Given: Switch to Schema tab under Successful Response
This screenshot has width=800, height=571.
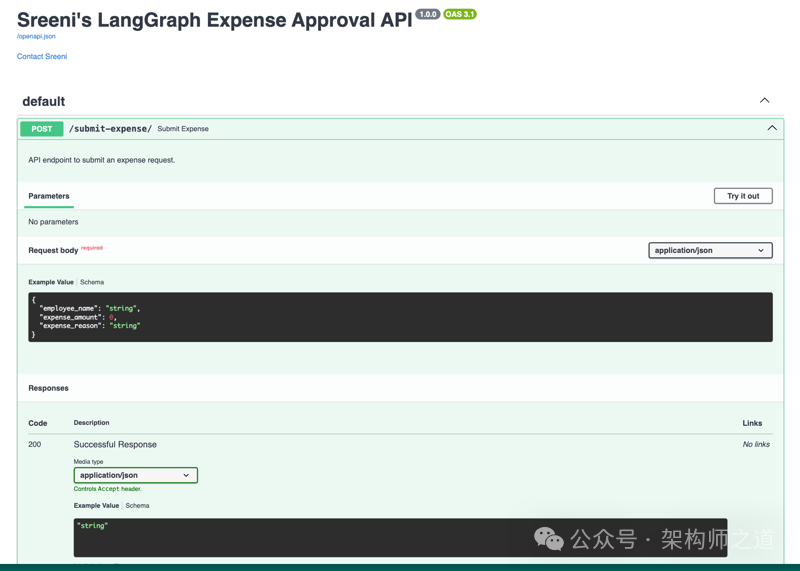Looking at the screenshot, I should point(137,506).
